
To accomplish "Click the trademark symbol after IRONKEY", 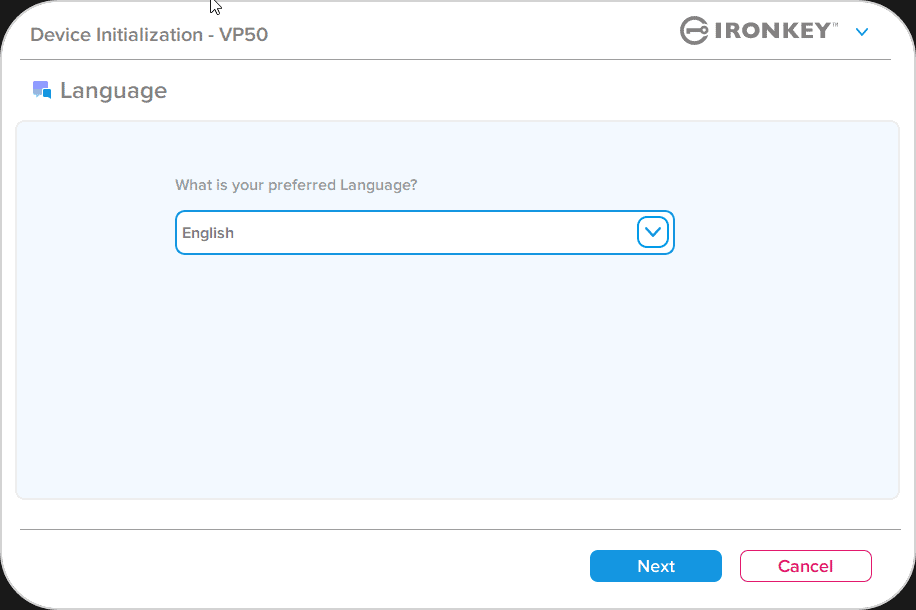I will click(x=836, y=23).
